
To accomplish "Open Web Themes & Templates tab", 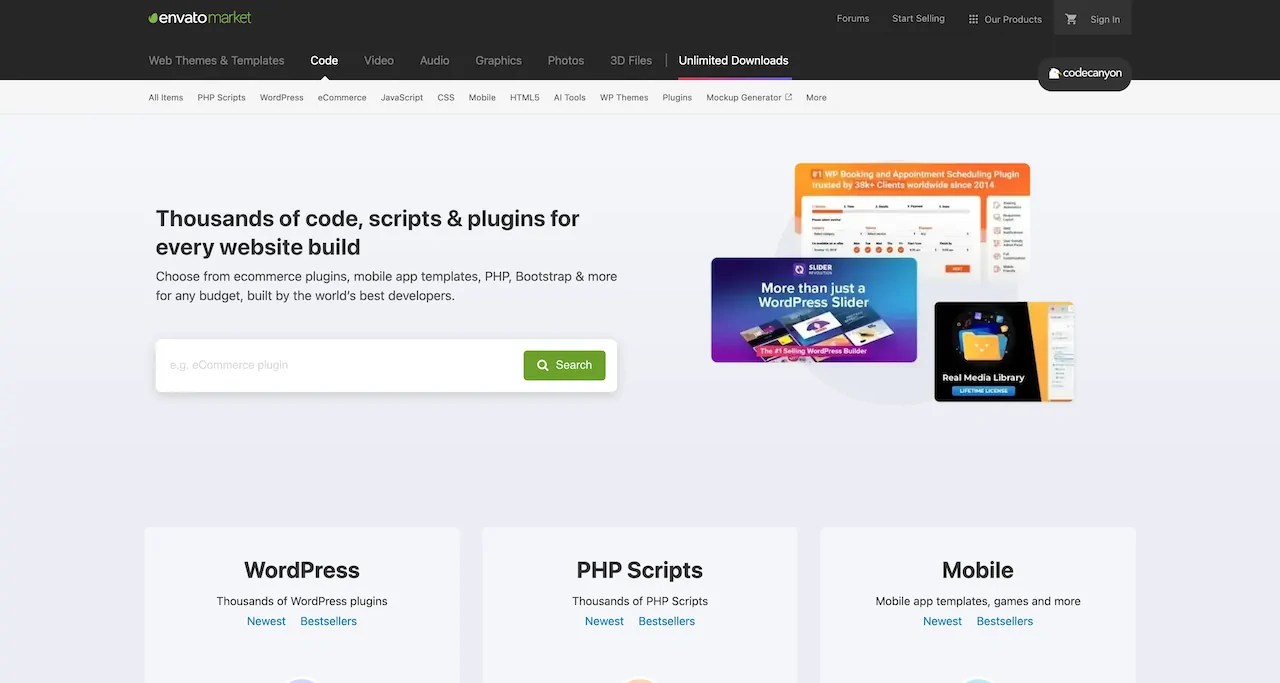I will [x=216, y=60].
